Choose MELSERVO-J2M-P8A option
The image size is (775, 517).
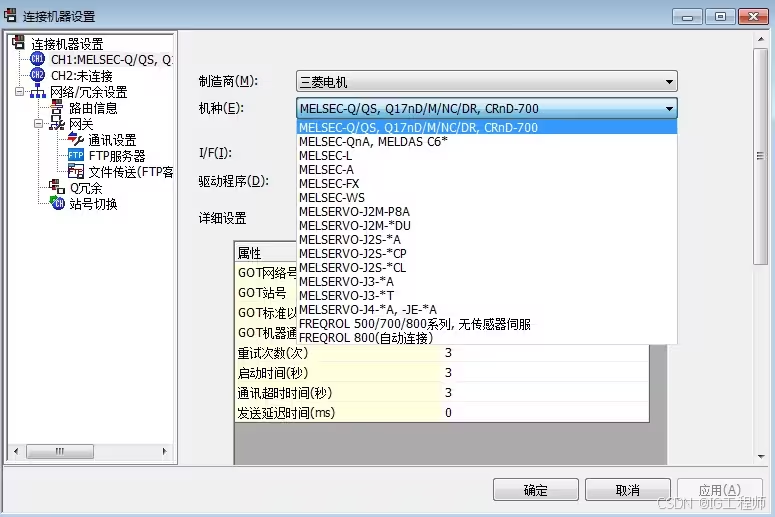coord(487,212)
